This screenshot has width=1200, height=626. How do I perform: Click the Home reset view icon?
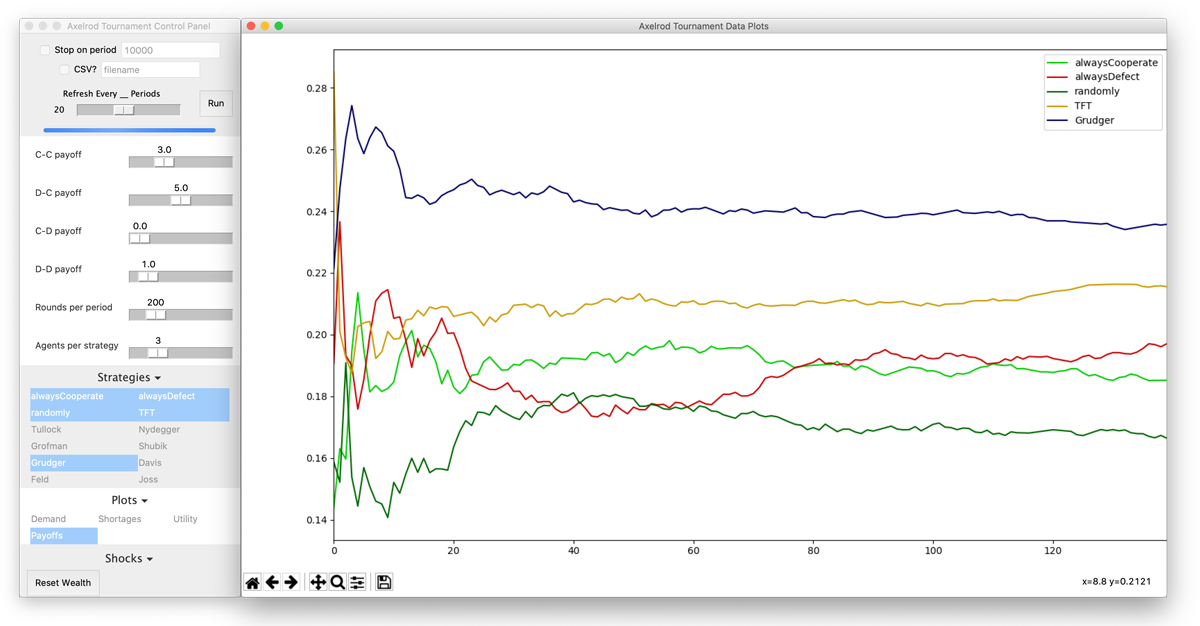(x=253, y=582)
